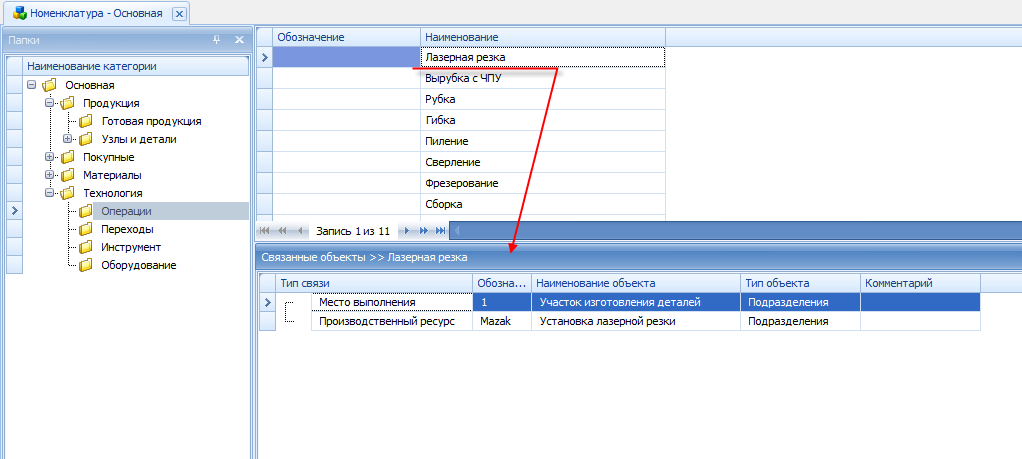Jump forward one page of records
This screenshot has height=459, width=1022.
[424, 230]
